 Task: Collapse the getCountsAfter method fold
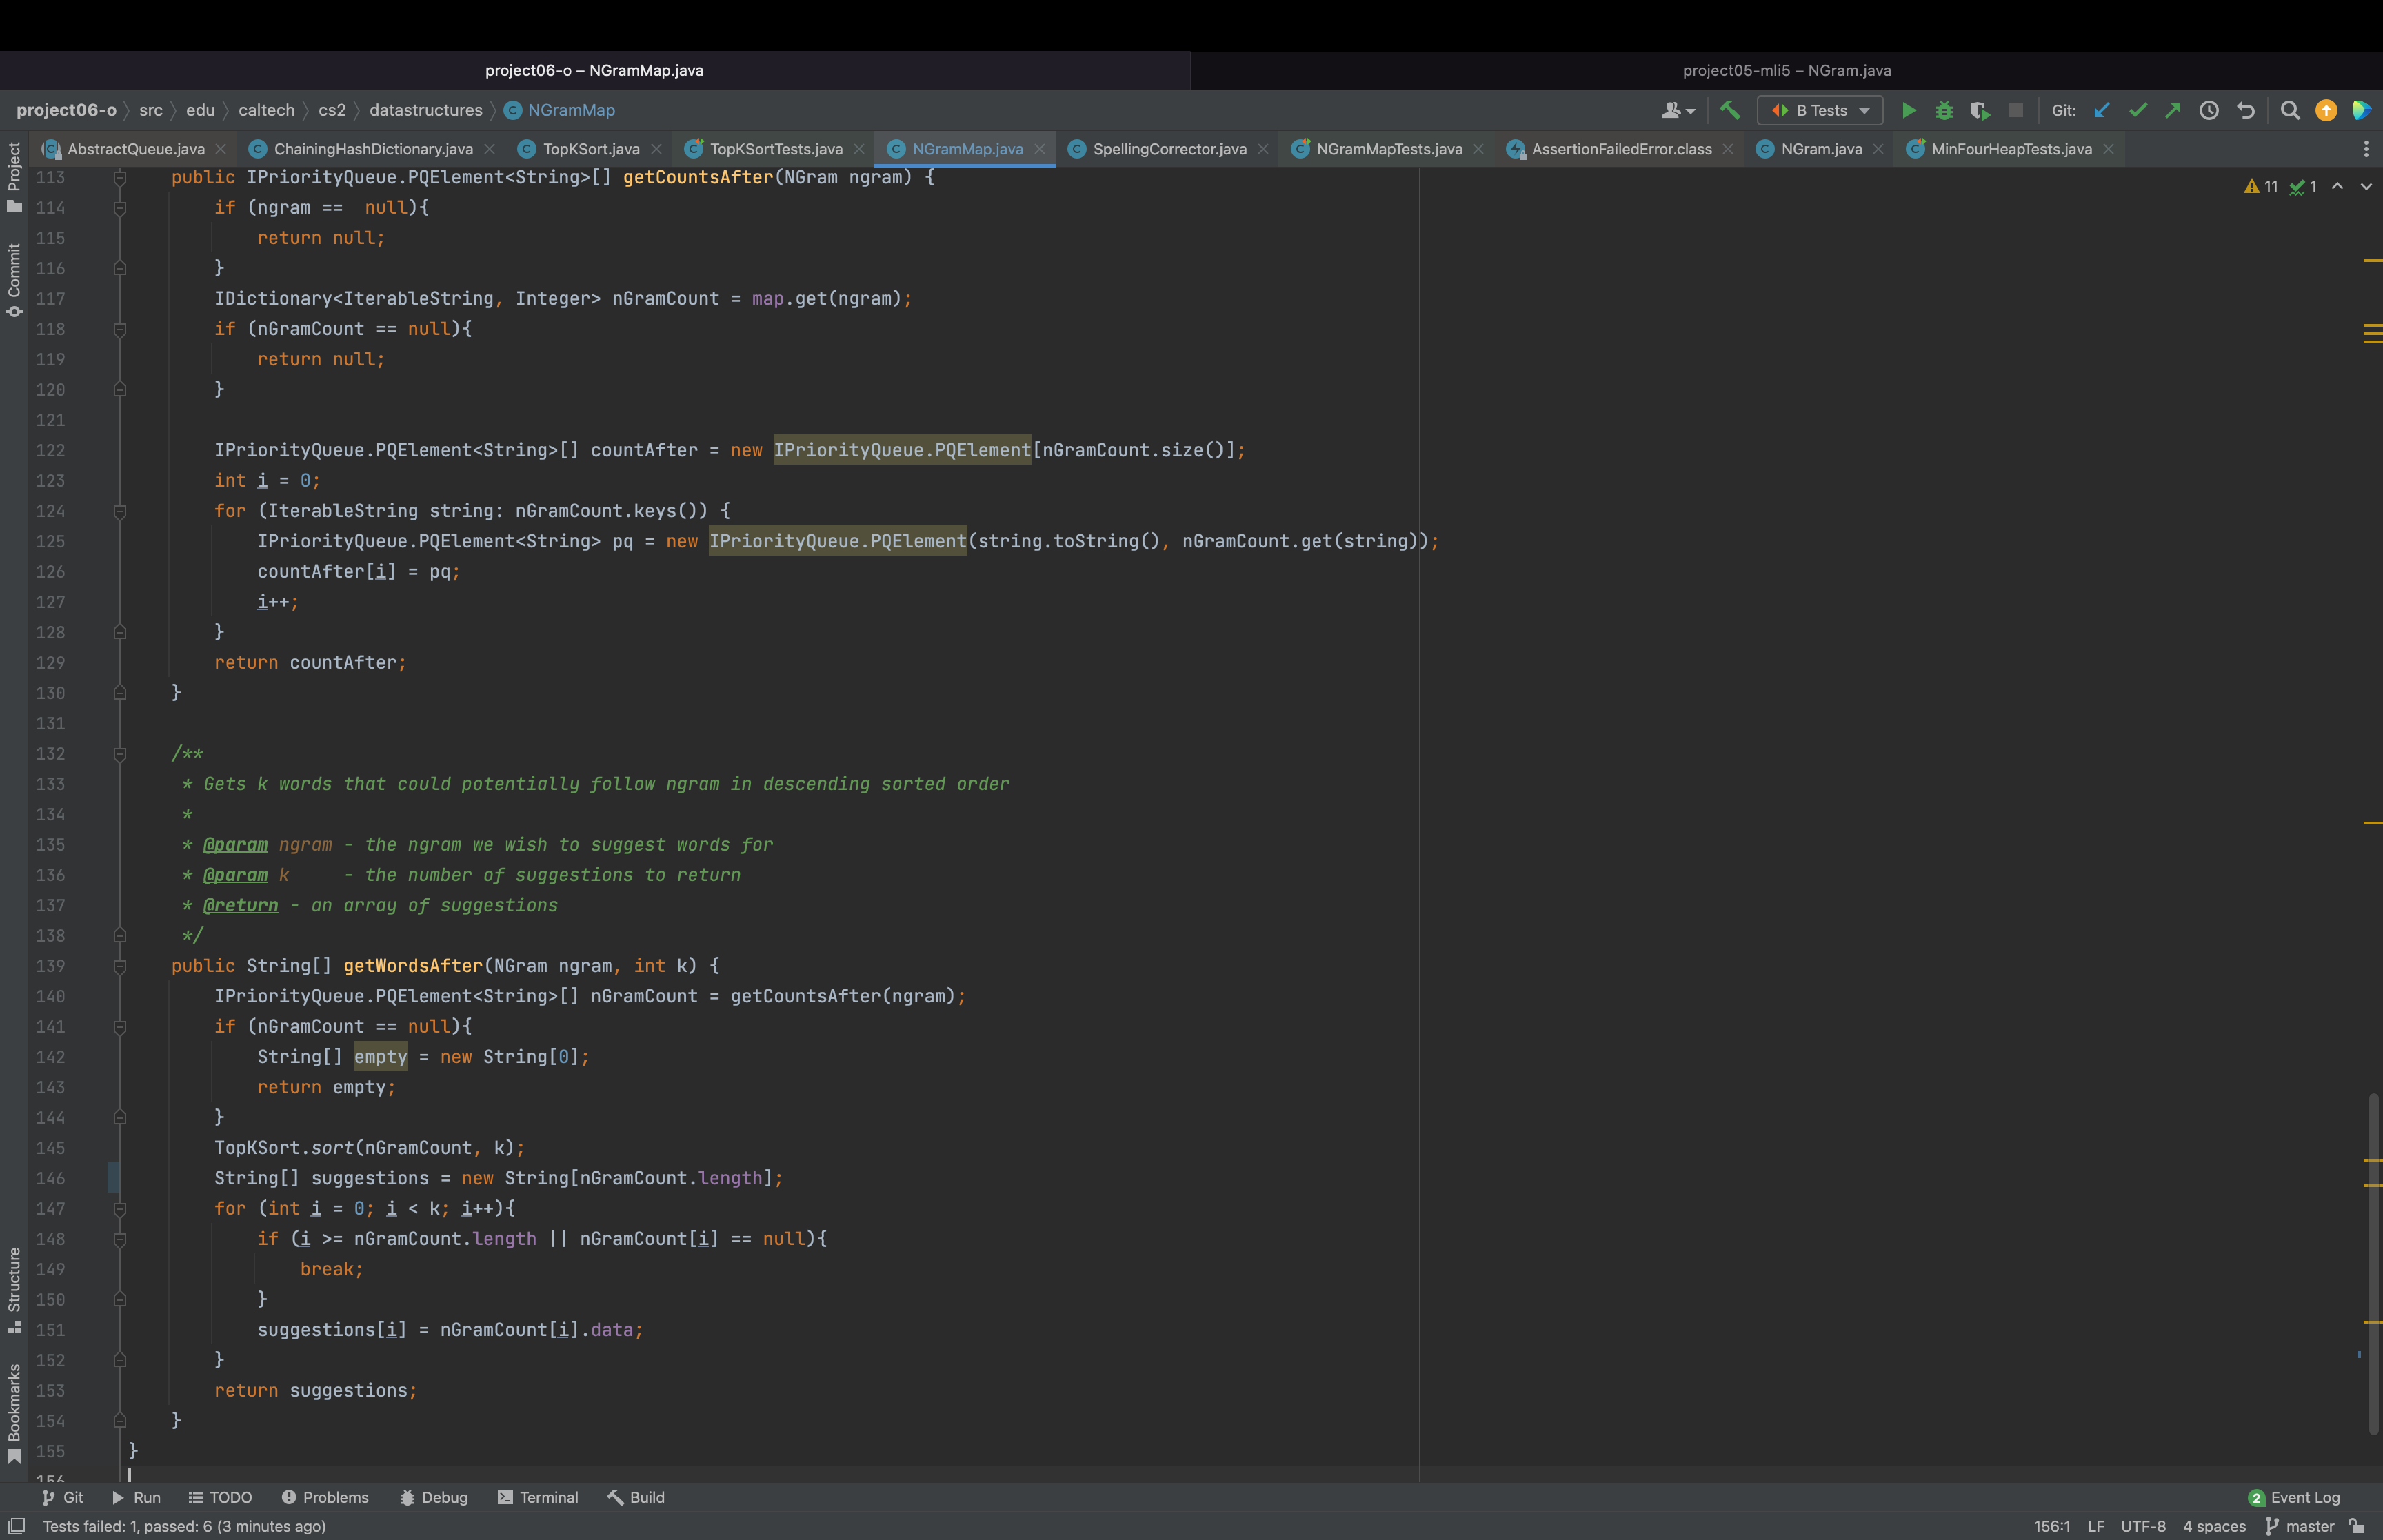tap(120, 178)
